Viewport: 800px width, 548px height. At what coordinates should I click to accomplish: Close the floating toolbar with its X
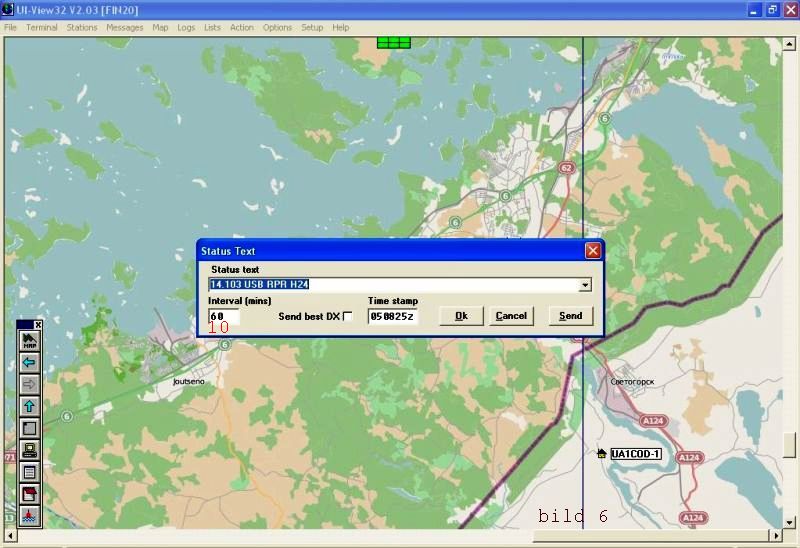[38, 325]
